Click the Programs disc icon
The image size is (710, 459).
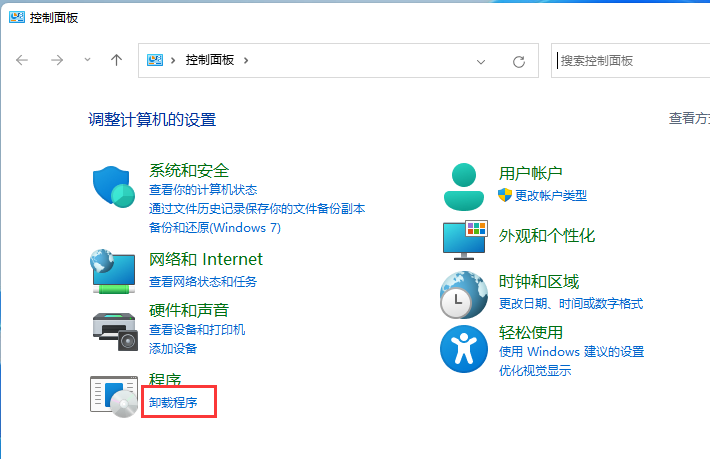pyautogui.click(x=114, y=397)
